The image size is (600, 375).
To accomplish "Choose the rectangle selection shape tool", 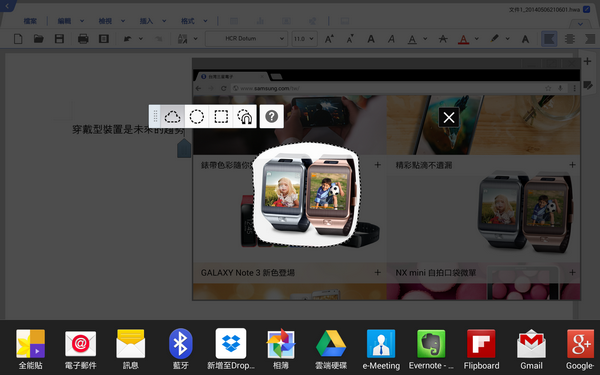I will click(221, 116).
